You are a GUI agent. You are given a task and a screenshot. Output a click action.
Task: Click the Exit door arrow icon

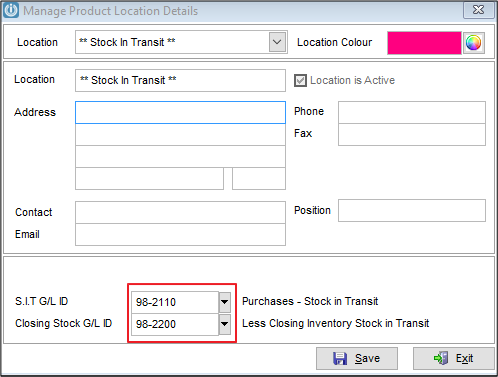[441, 358]
